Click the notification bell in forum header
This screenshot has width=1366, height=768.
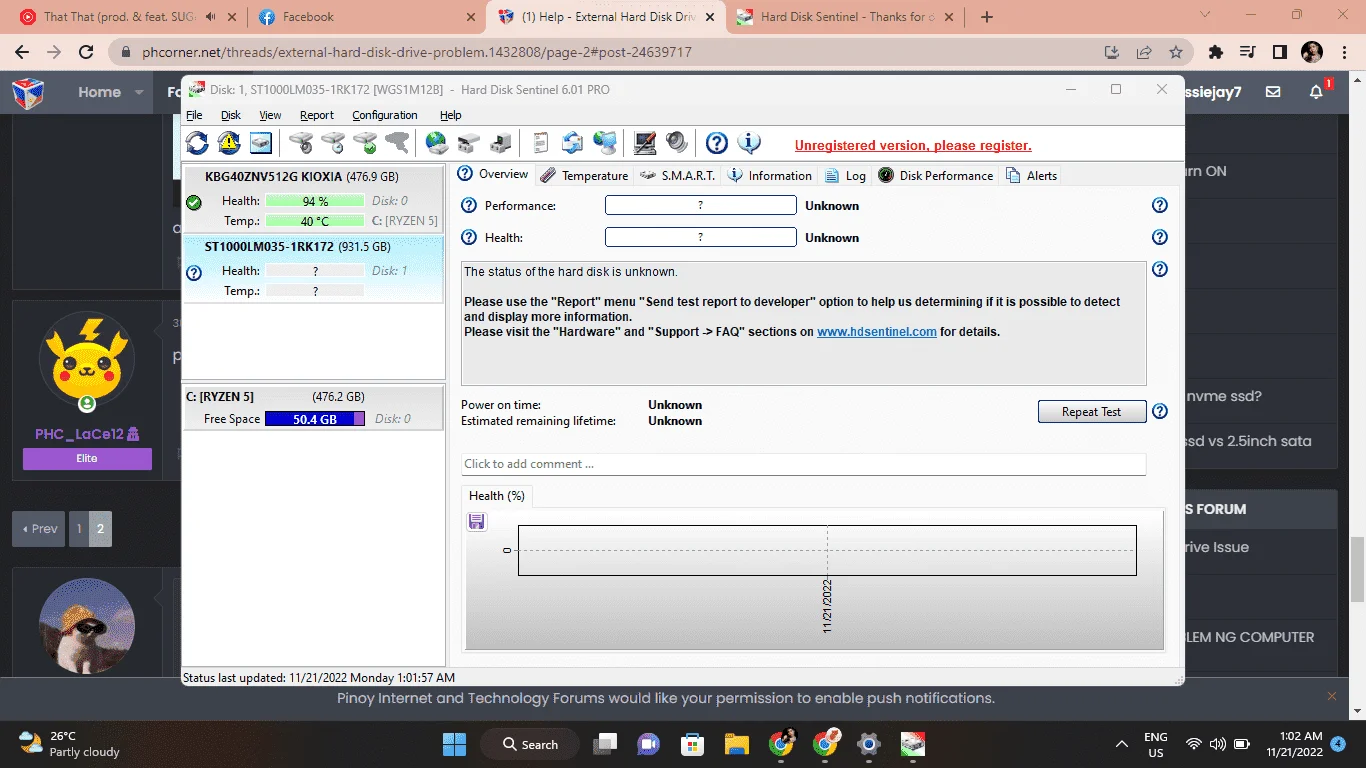coord(1316,91)
